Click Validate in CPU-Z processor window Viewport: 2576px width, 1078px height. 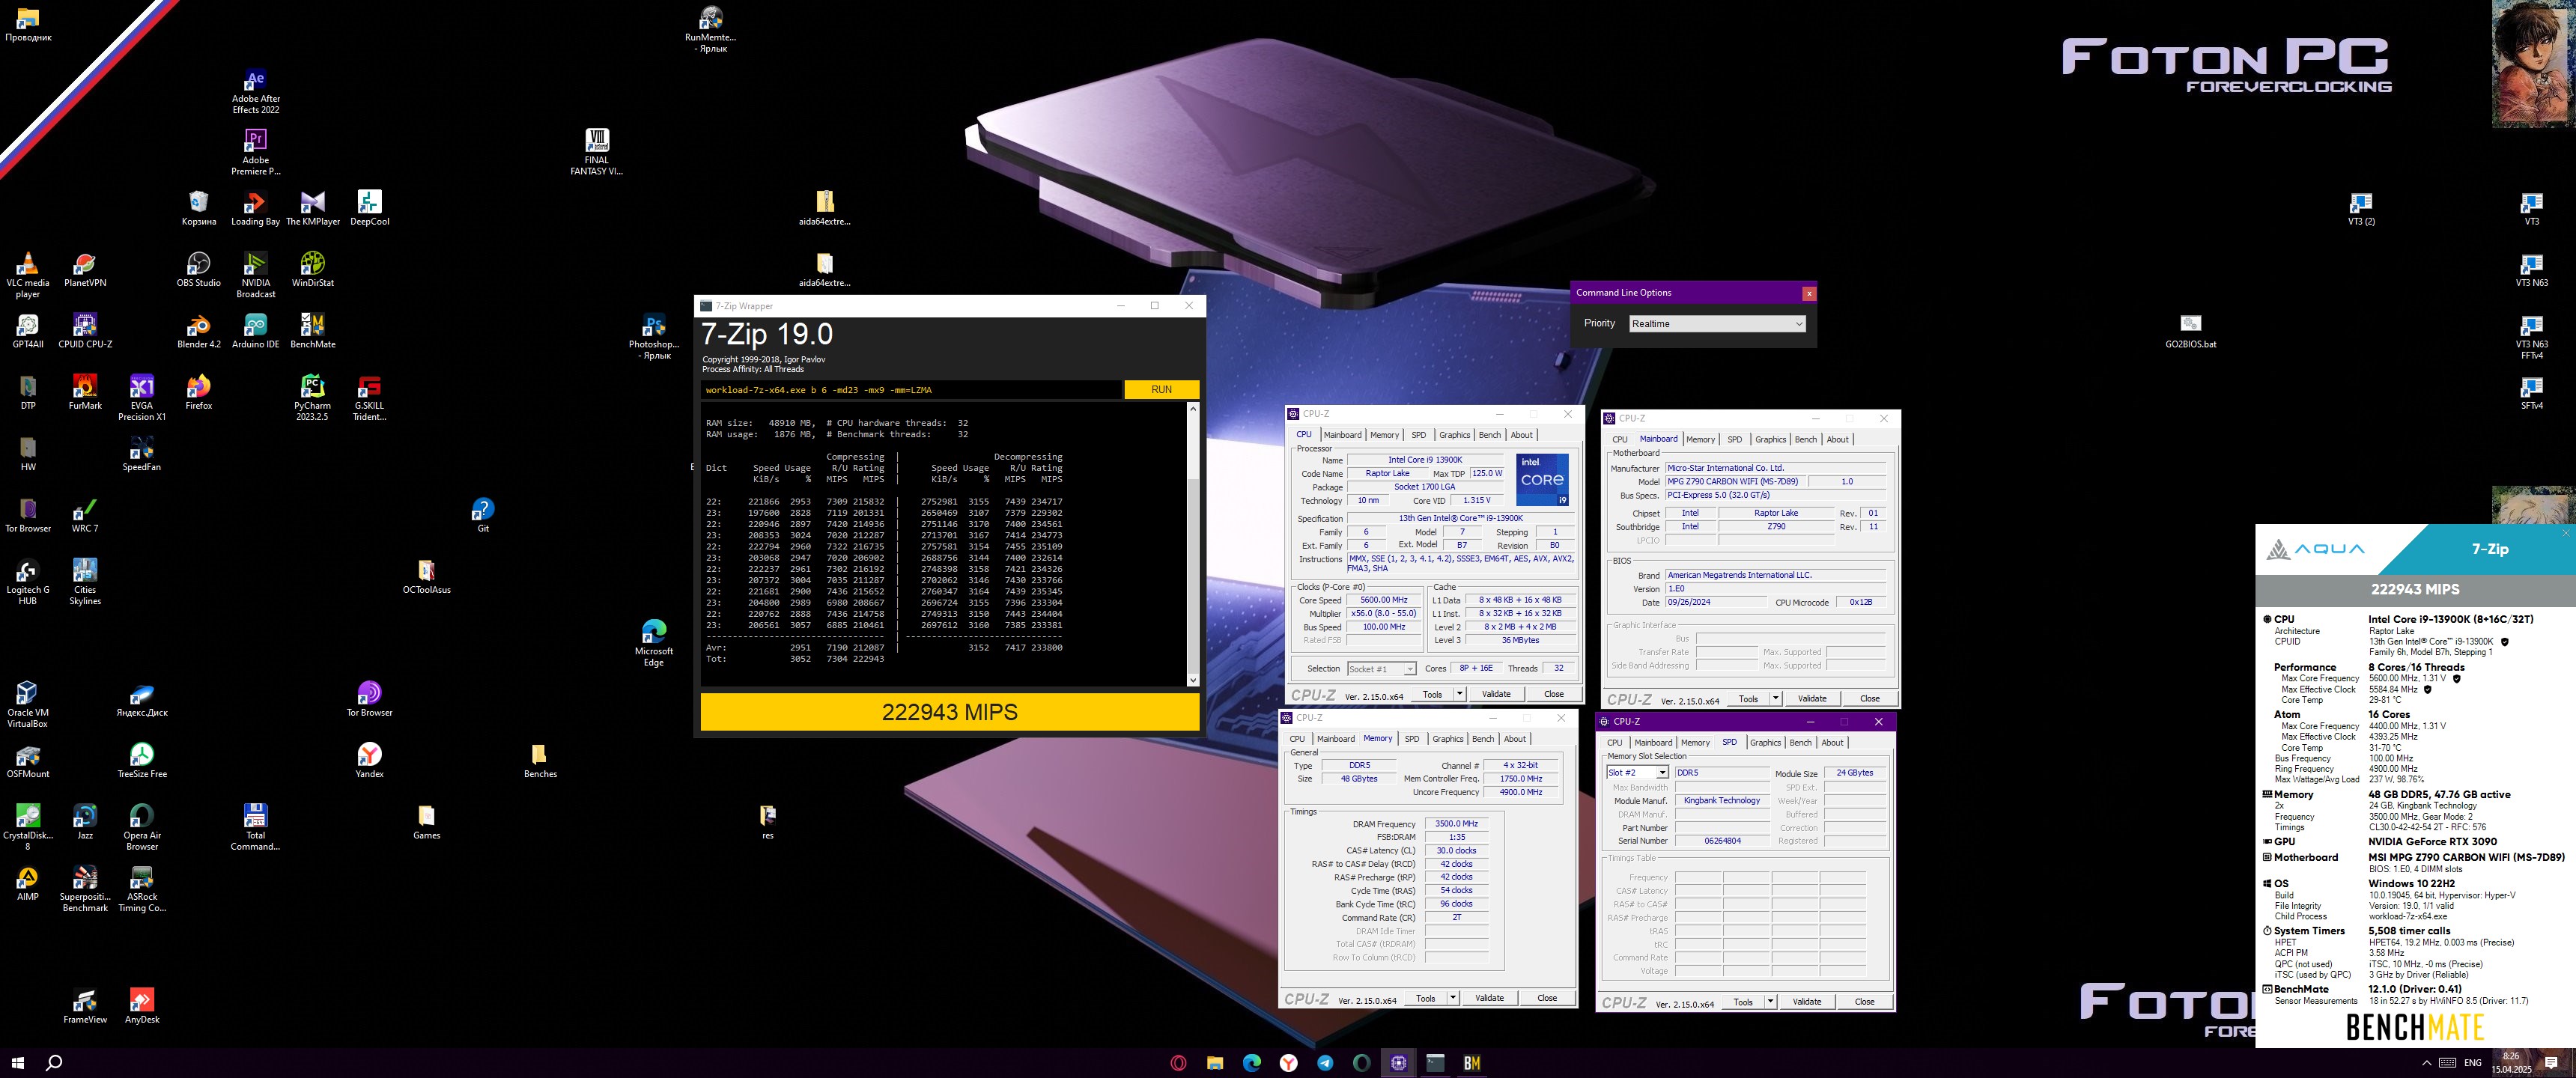1496,694
